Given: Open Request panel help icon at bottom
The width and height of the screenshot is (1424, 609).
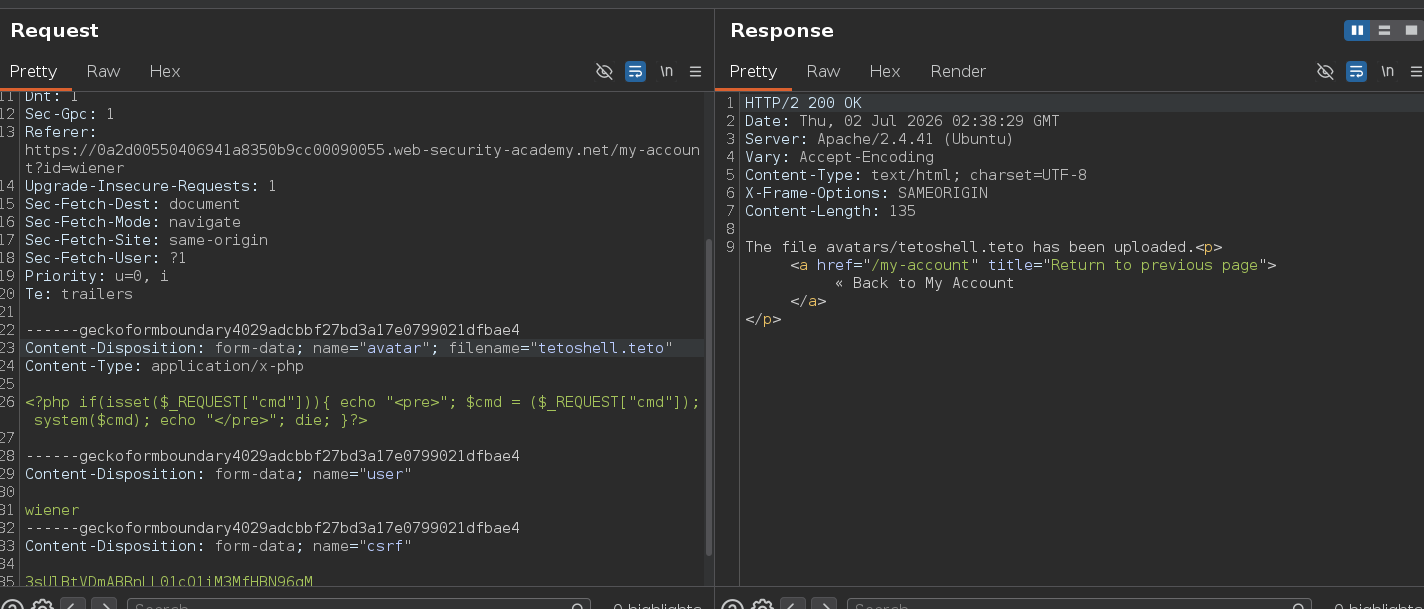Looking at the screenshot, I should point(12,604).
